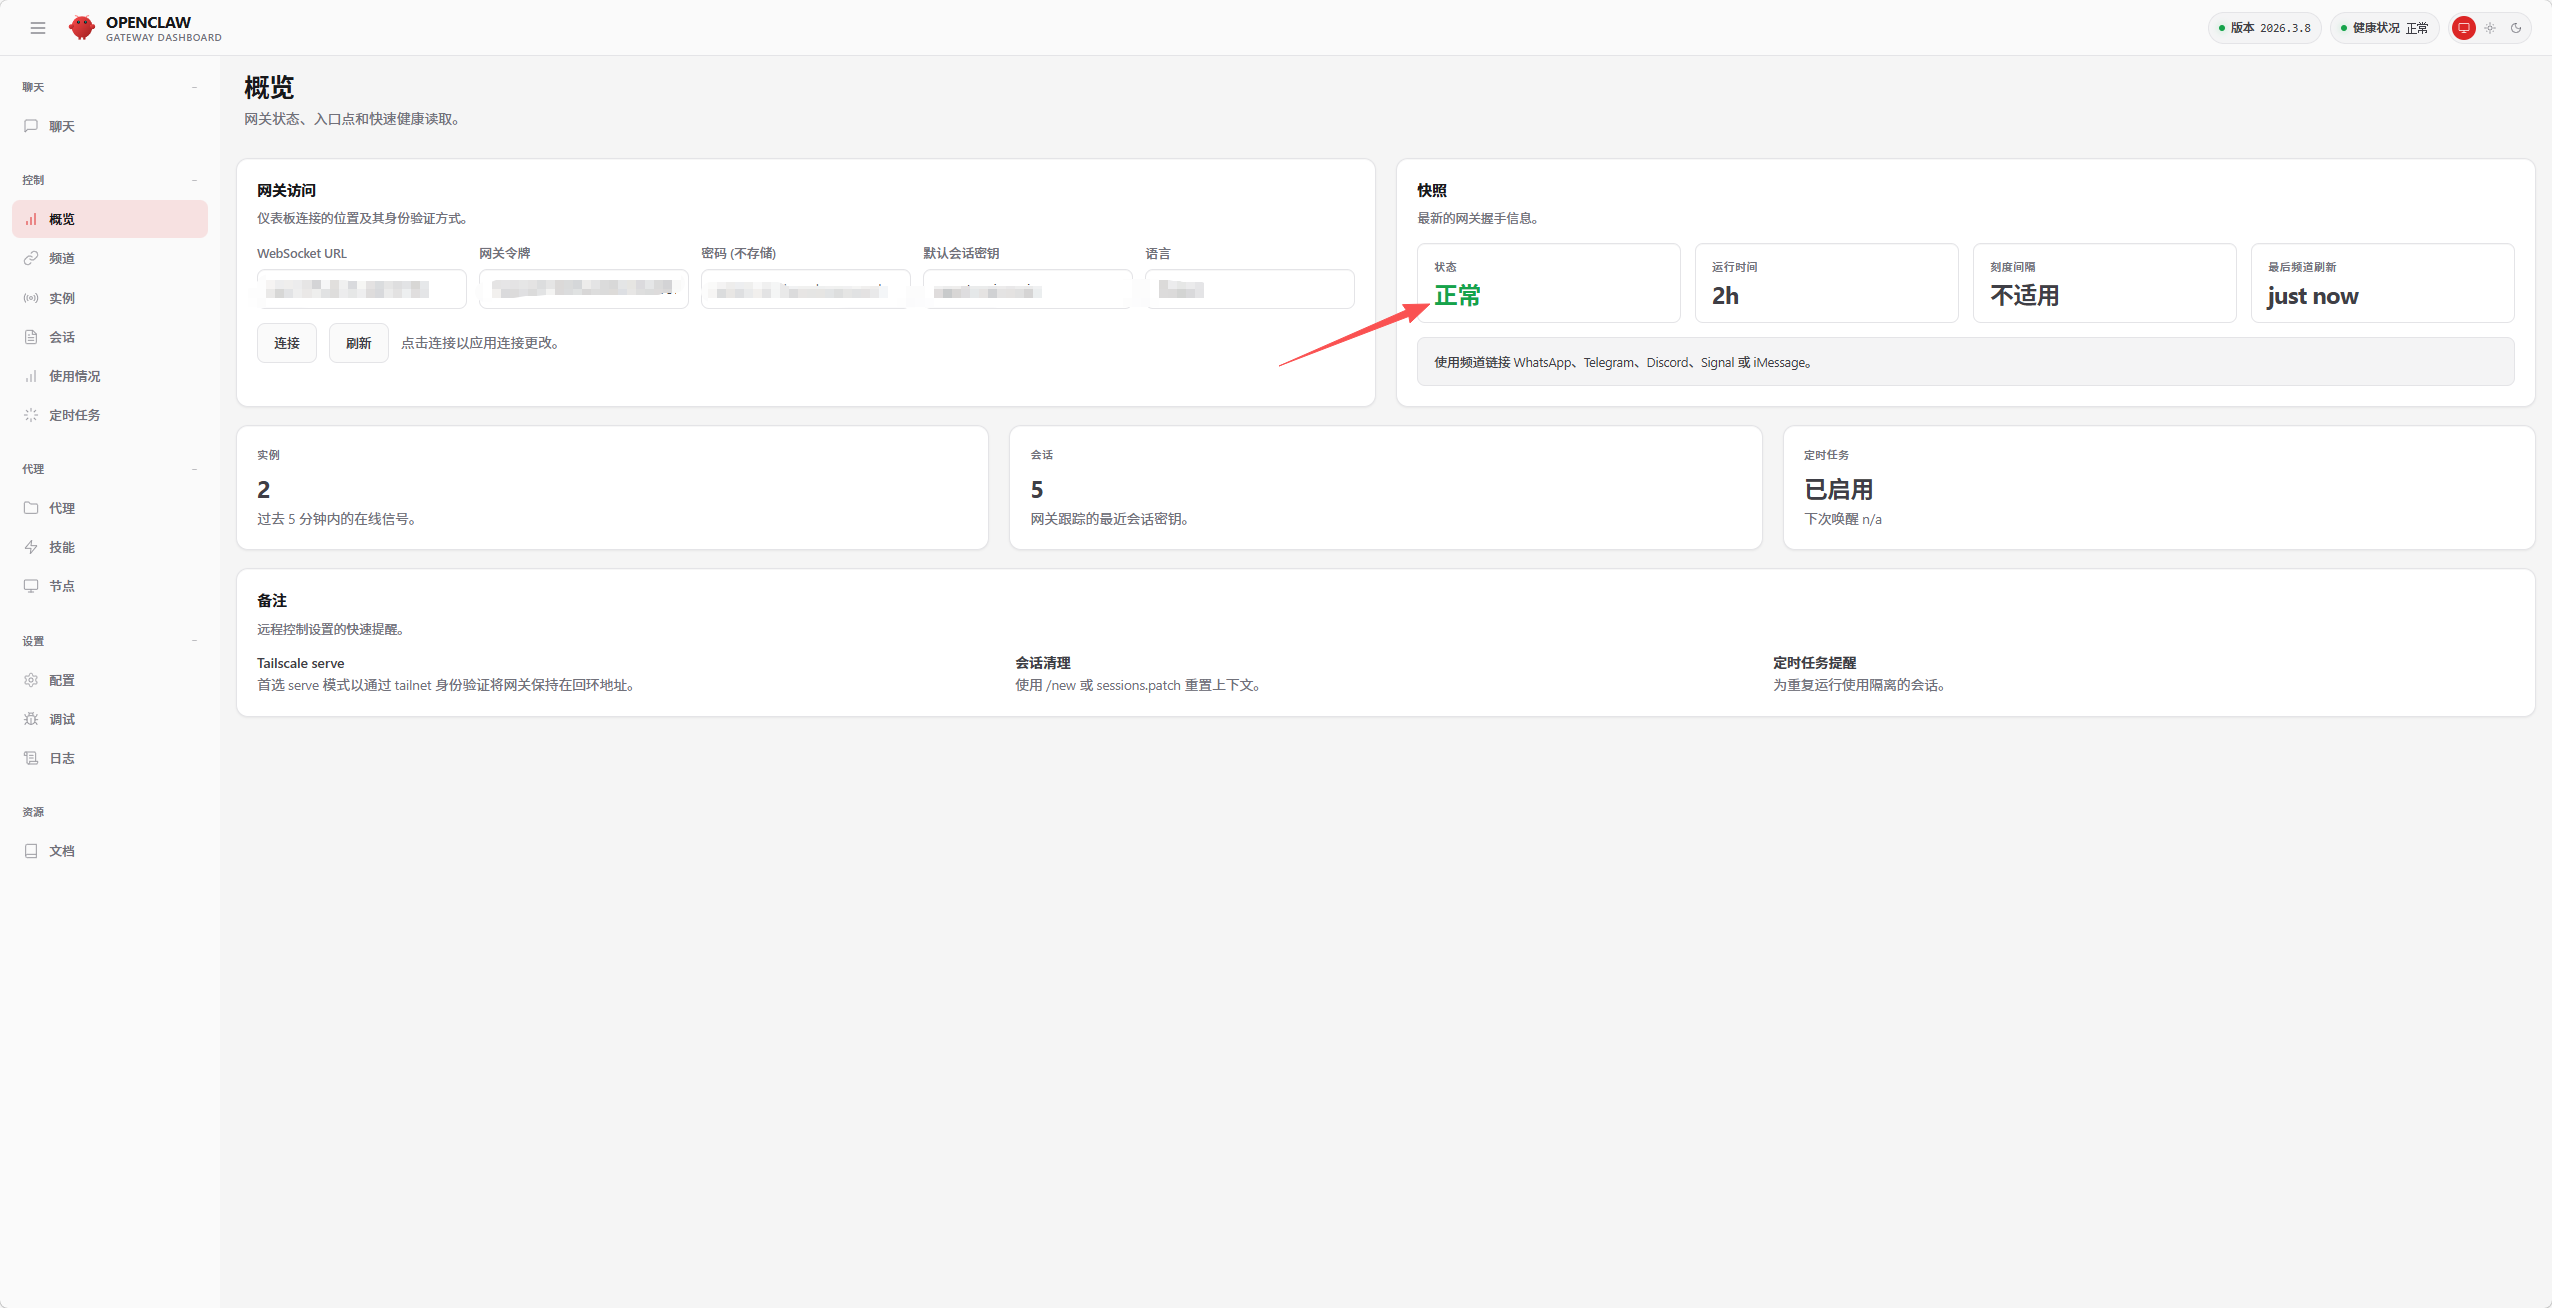The width and height of the screenshot is (2552, 1308).
Task: Open 使用情况 usage menu item
Action: click(x=75, y=376)
